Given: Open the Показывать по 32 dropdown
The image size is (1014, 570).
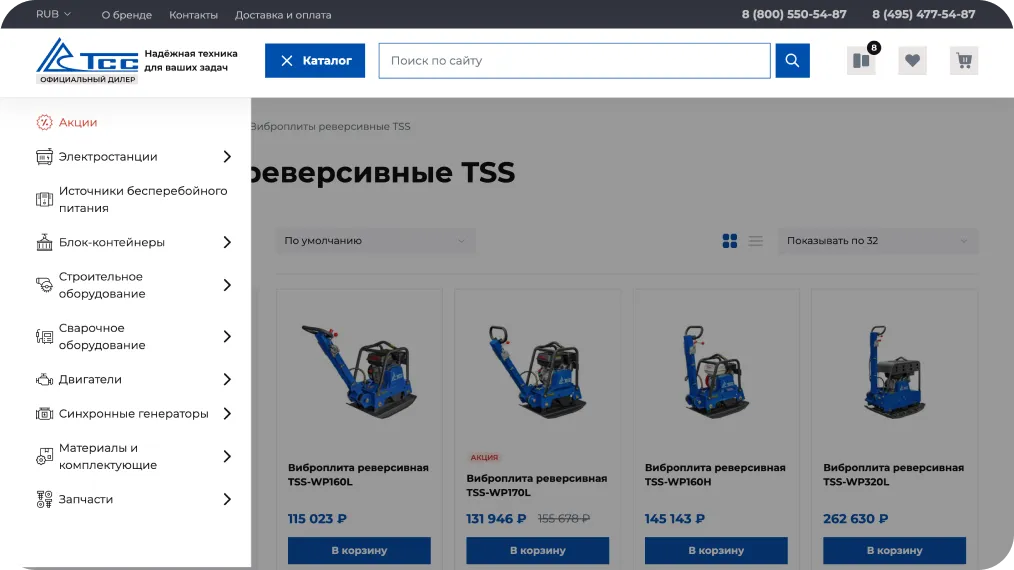Looking at the screenshot, I should coord(878,241).
